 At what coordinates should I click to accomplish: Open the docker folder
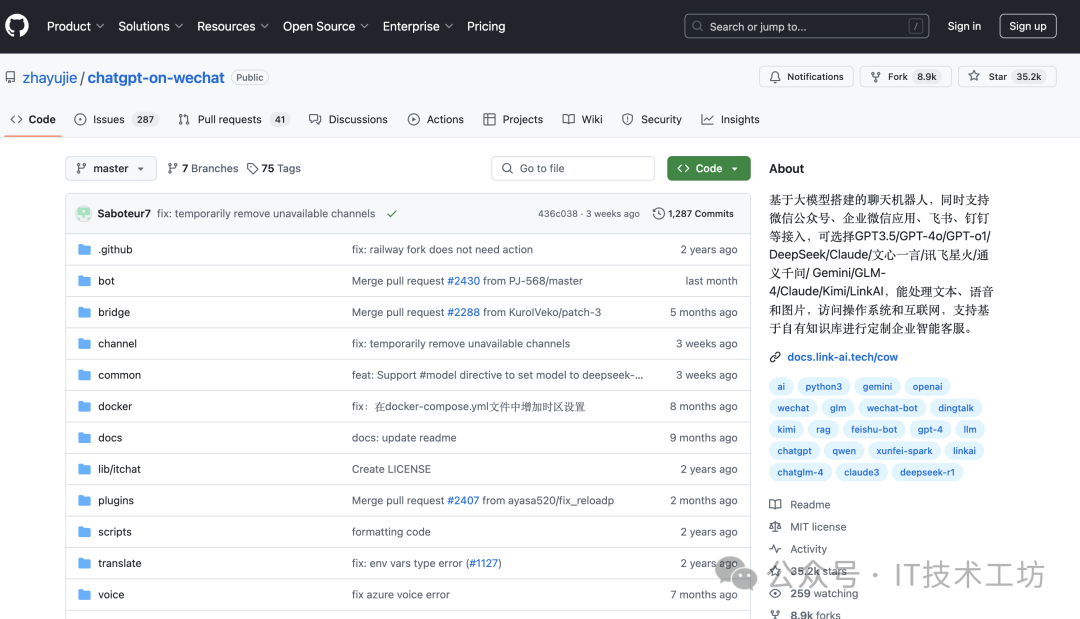coord(115,407)
